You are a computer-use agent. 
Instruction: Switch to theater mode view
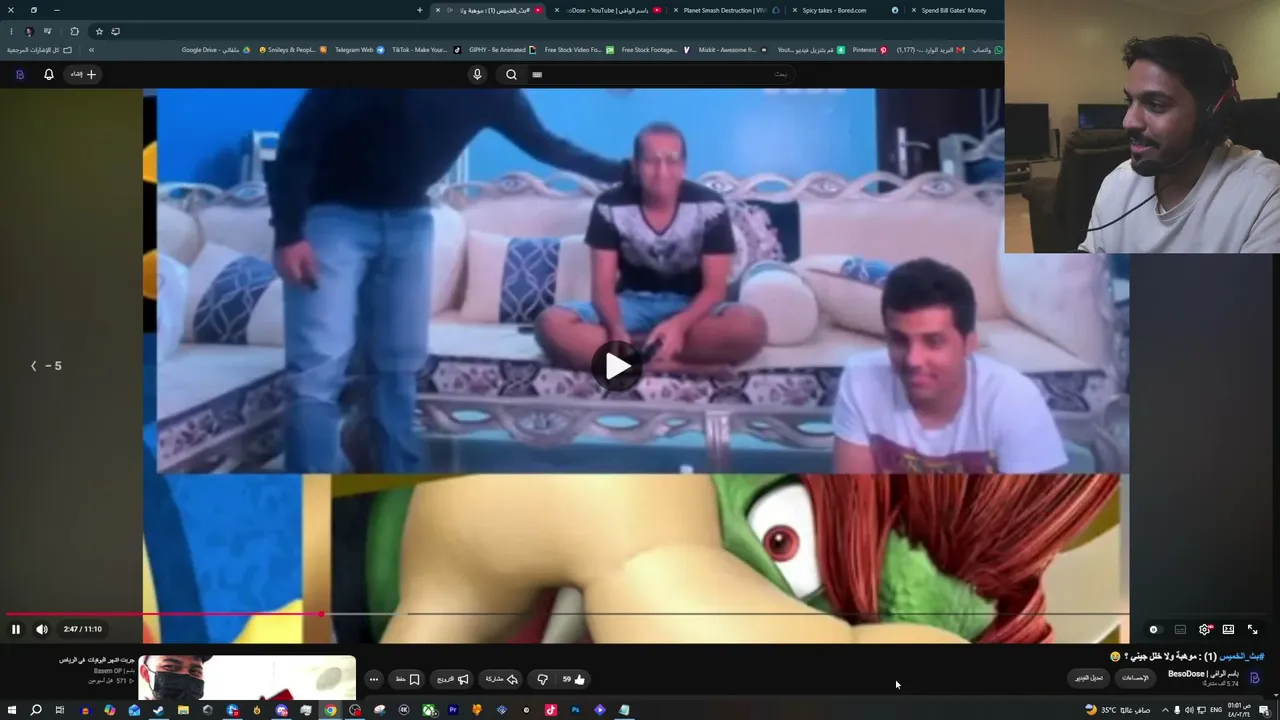1228,630
